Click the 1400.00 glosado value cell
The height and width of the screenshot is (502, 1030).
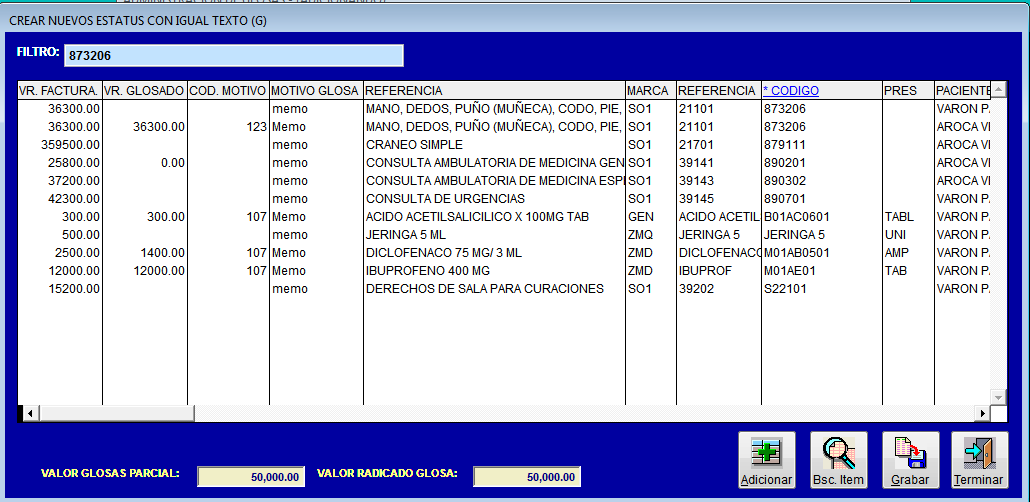click(x=145, y=253)
